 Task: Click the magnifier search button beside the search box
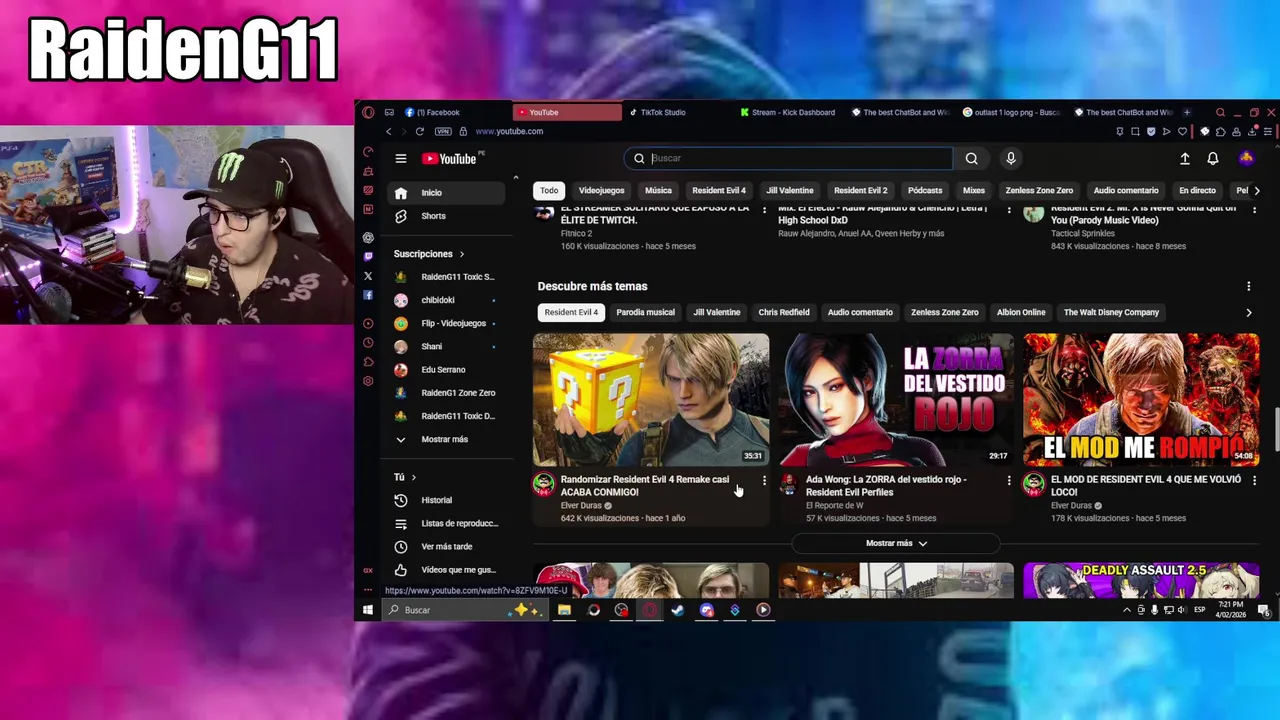tap(971, 158)
